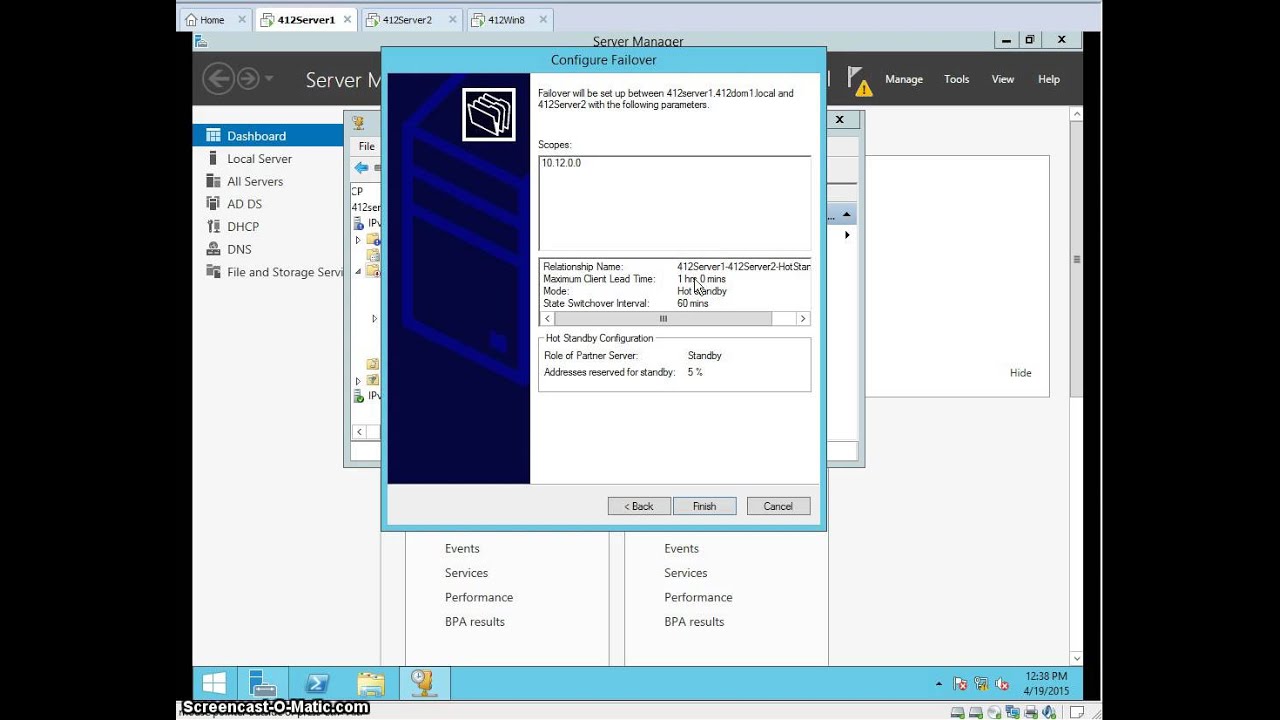Screen dimensions: 1280x720
Task: Select the All Servers icon
Action: click(x=213, y=181)
